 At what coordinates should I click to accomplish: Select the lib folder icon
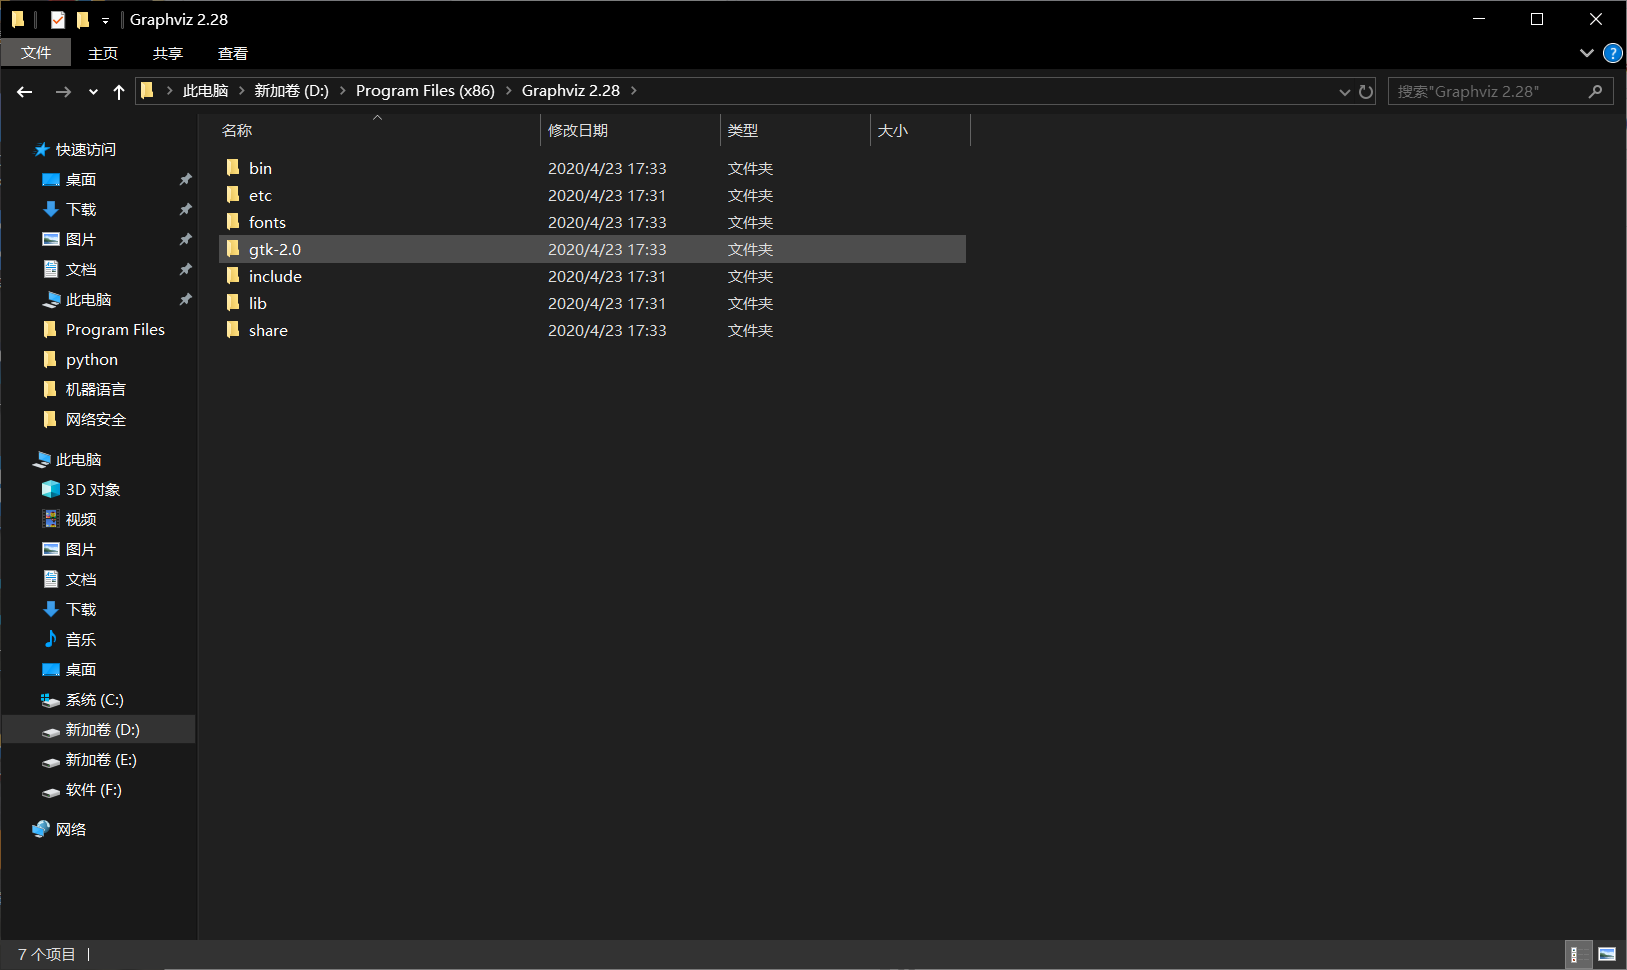click(233, 303)
